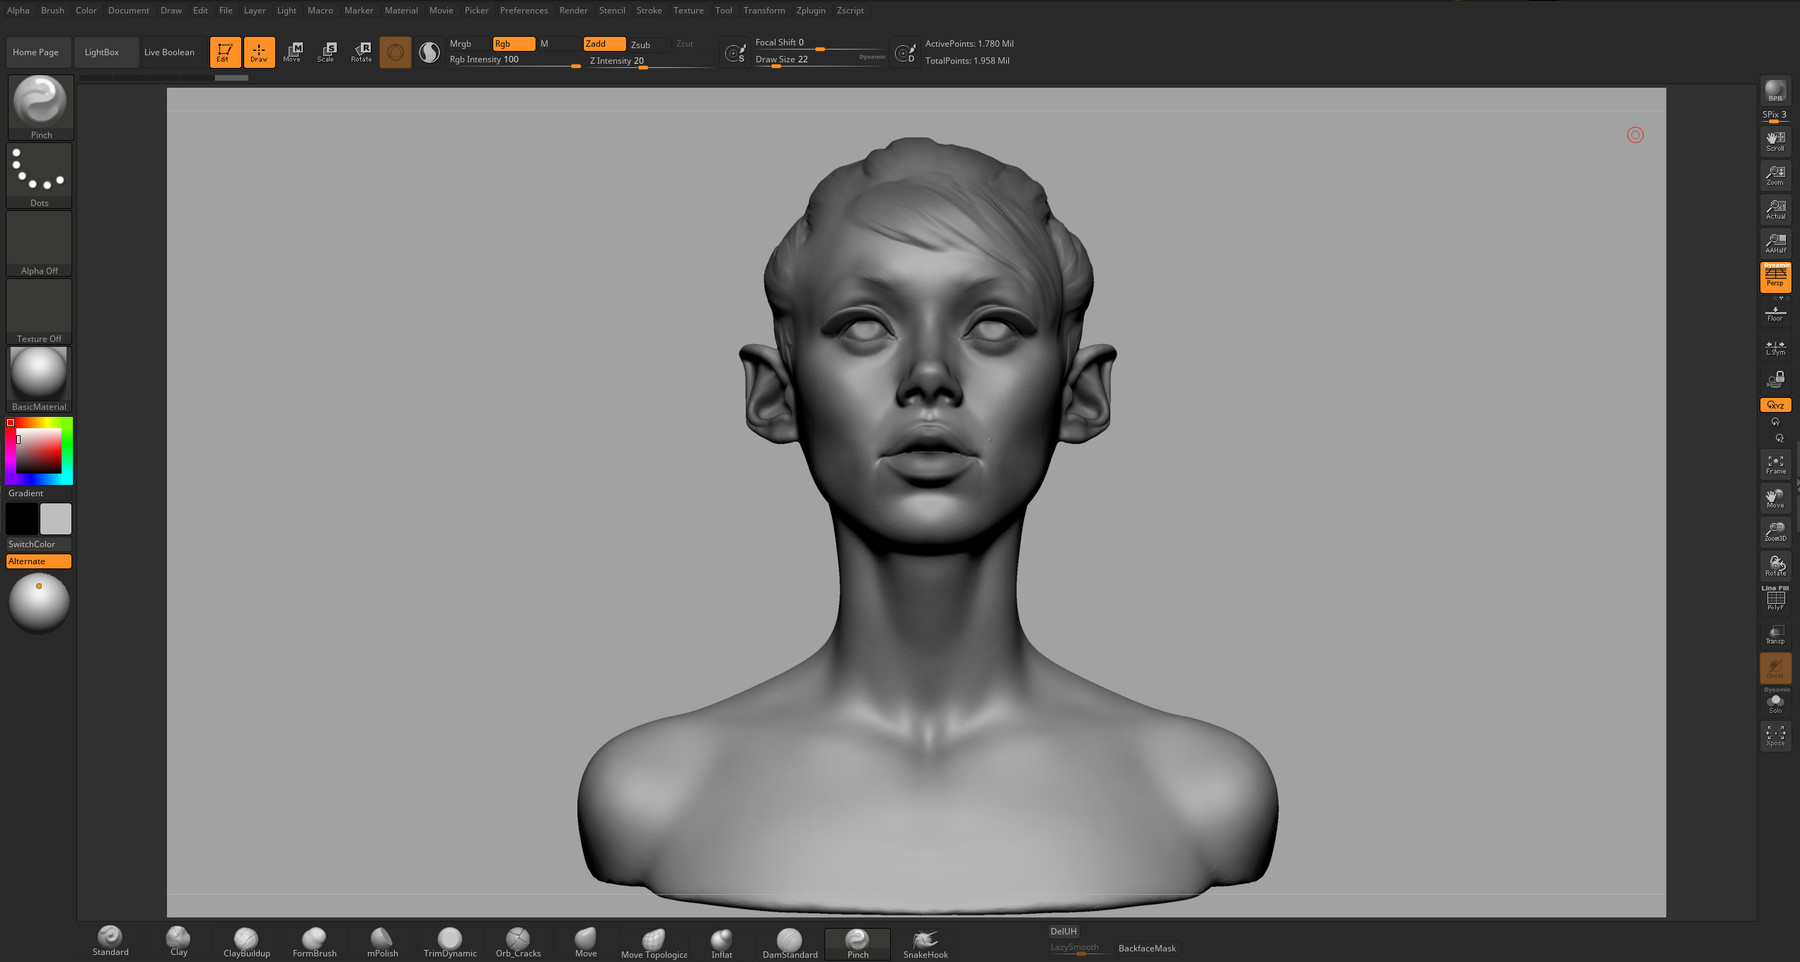Viewport: 1800px width, 962px height.
Task: Open the Alpha Off picker
Action: pos(40,243)
